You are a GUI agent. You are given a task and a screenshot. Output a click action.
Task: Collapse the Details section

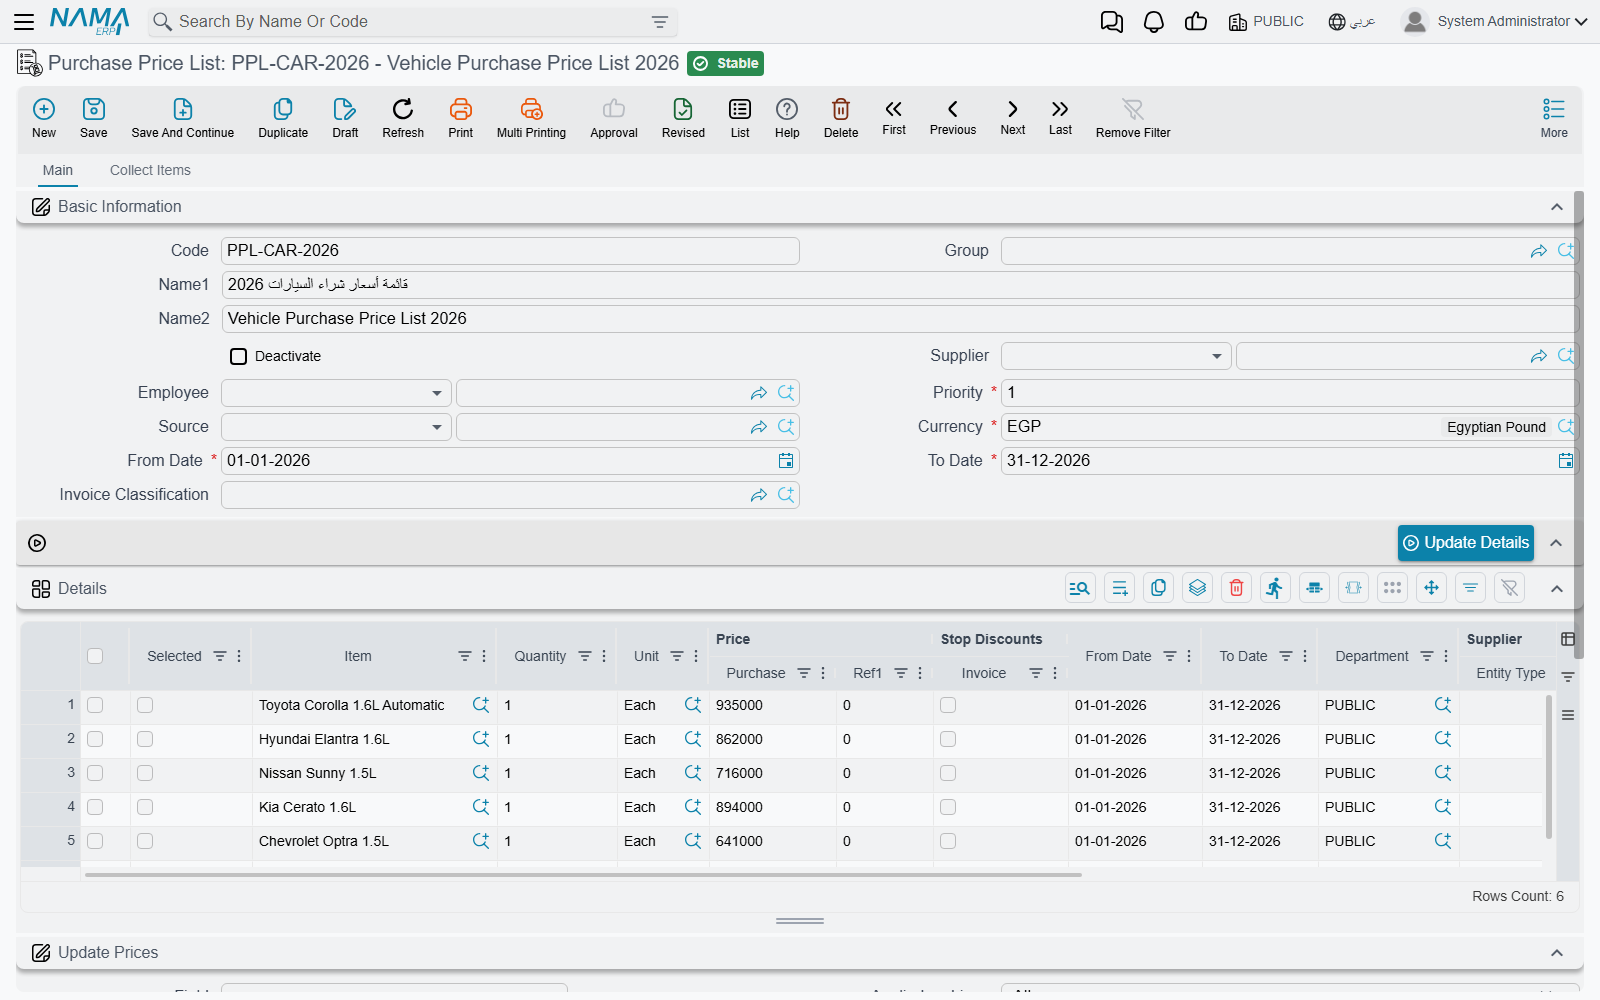1557,589
